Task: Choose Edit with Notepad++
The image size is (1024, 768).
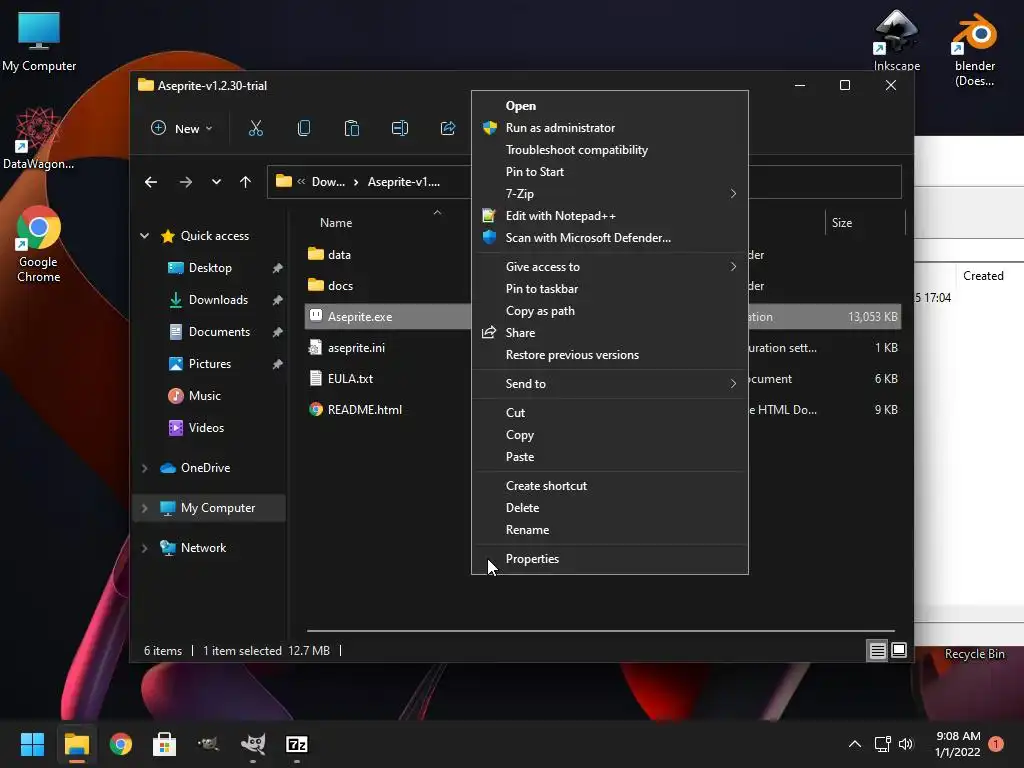Action: (x=610, y=216)
